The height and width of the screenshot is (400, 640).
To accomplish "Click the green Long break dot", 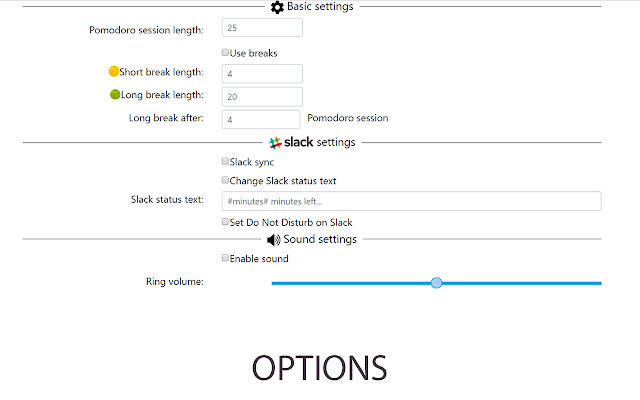I will pyautogui.click(x=115, y=95).
